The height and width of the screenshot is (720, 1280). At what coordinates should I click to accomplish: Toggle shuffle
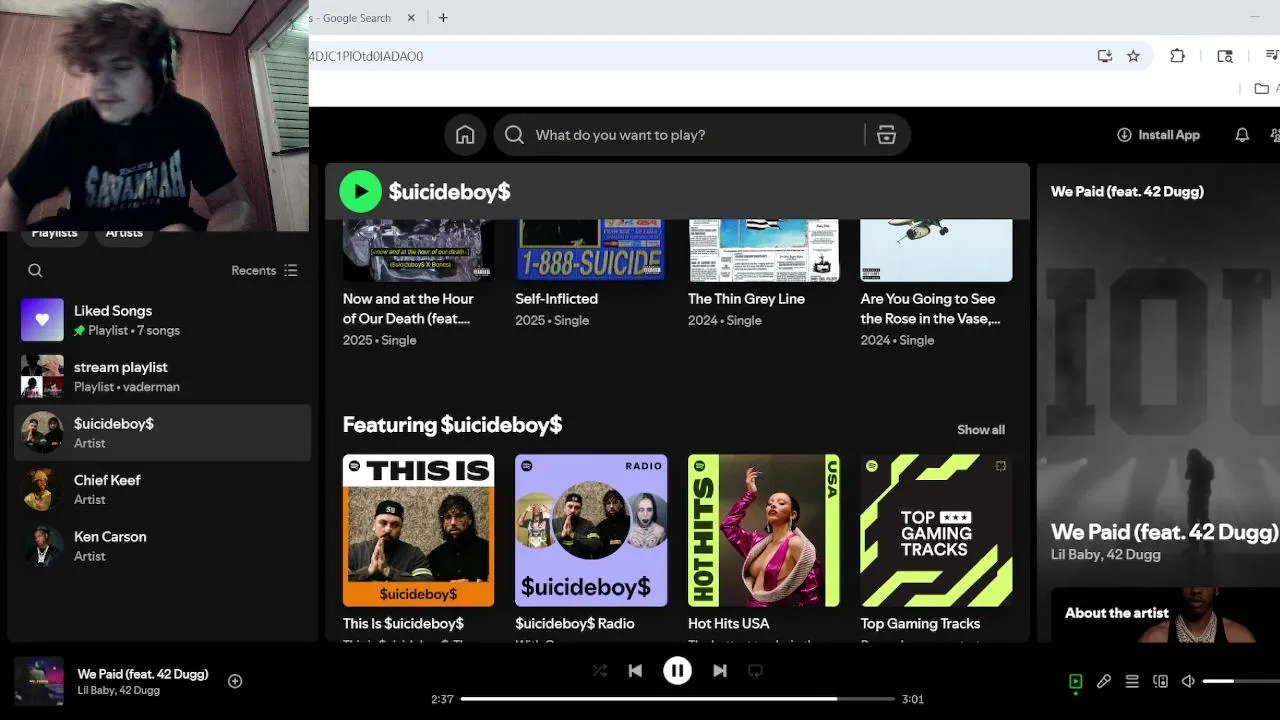(x=599, y=671)
